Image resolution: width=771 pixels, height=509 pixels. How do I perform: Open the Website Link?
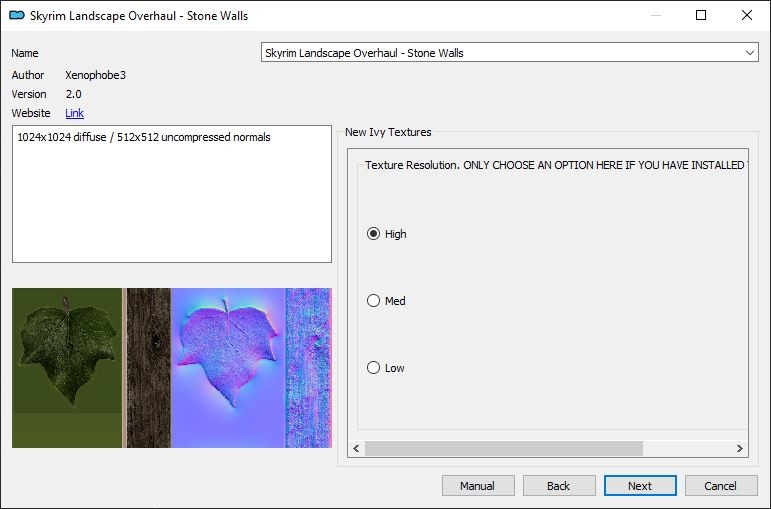[x=74, y=113]
